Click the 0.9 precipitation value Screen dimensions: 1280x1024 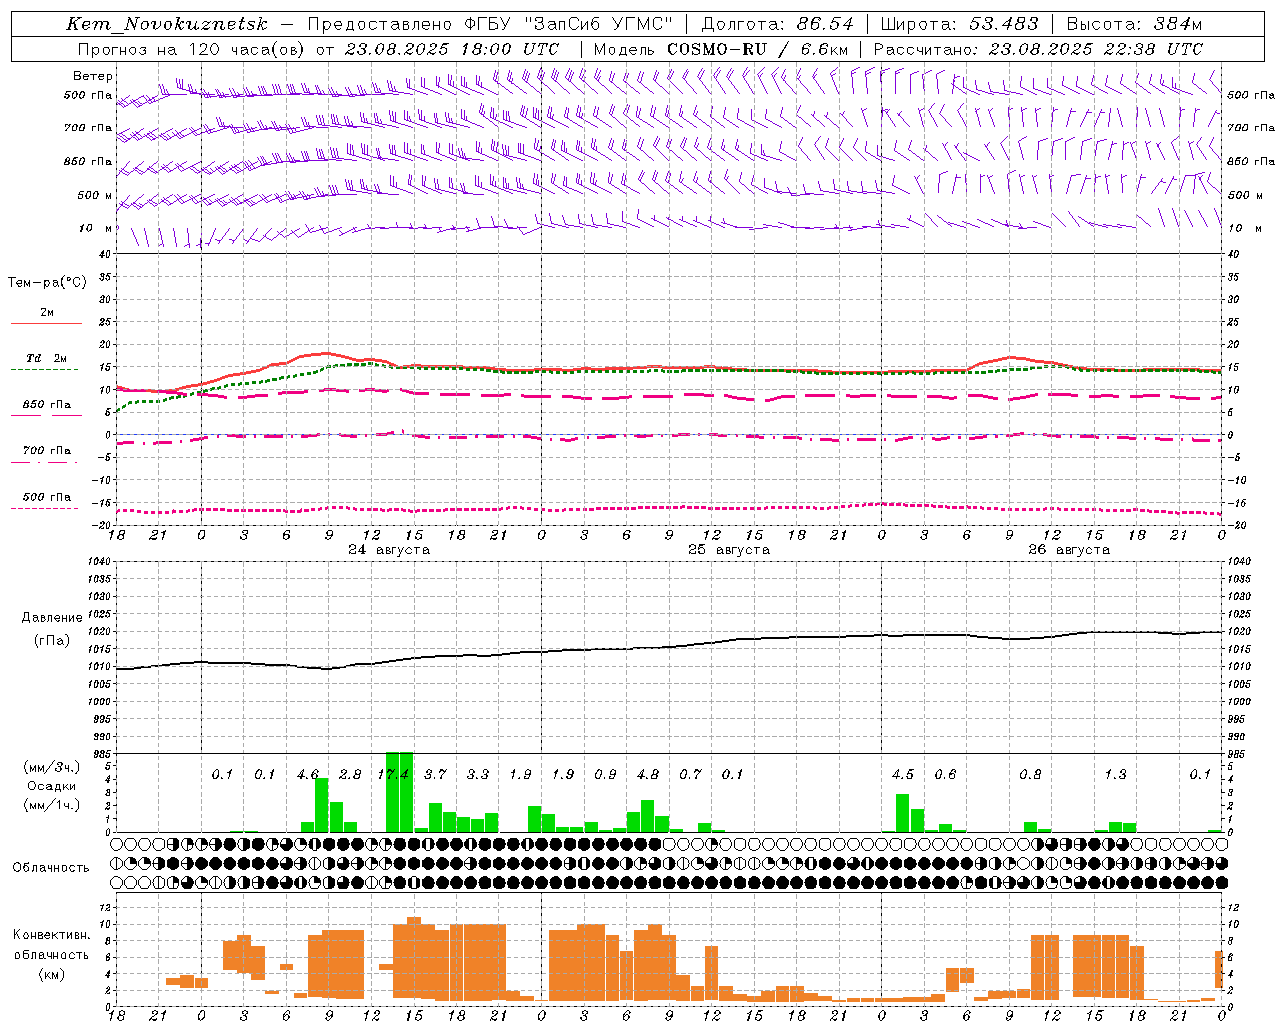(x=605, y=774)
